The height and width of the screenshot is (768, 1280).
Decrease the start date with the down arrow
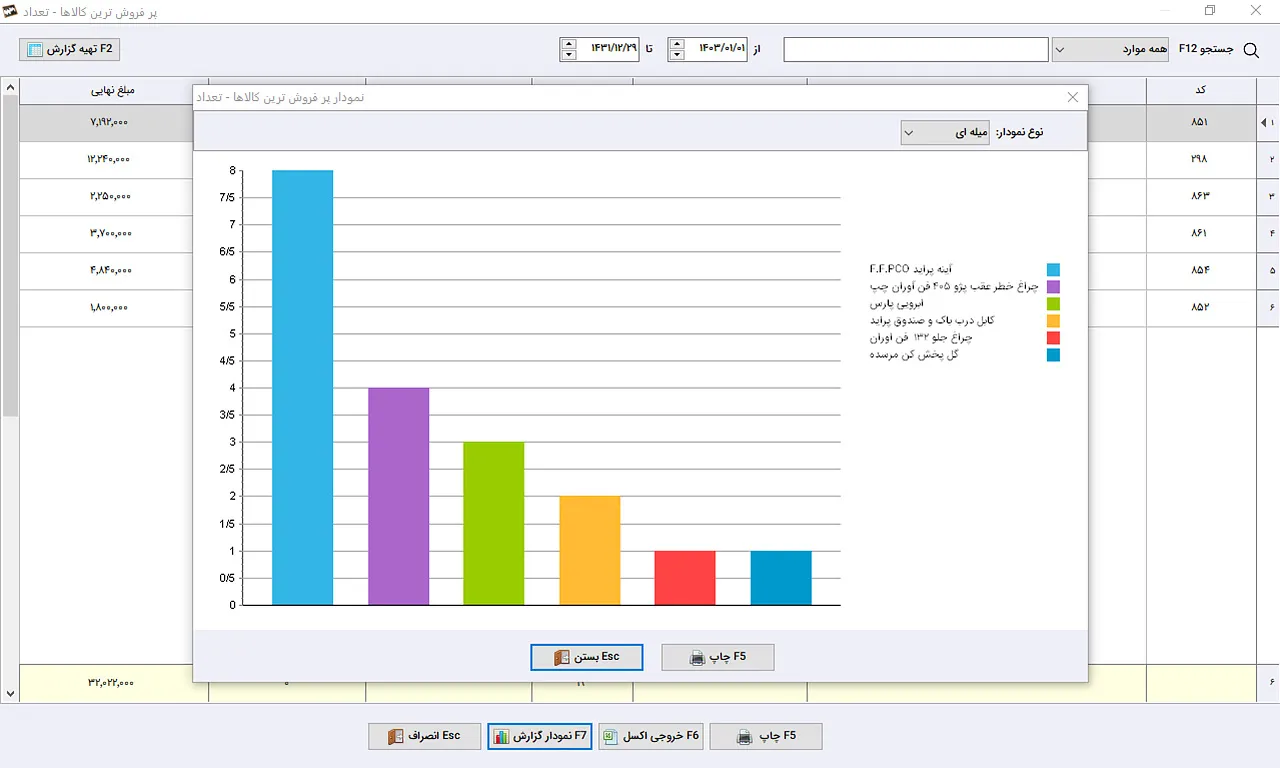click(x=677, y=55)
